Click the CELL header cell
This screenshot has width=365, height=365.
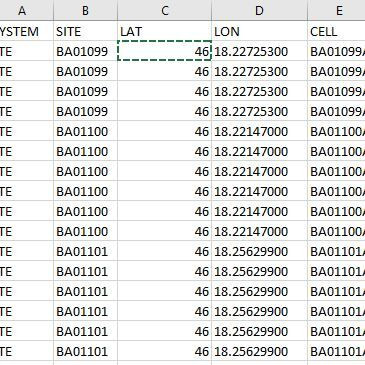pos(336,31)
